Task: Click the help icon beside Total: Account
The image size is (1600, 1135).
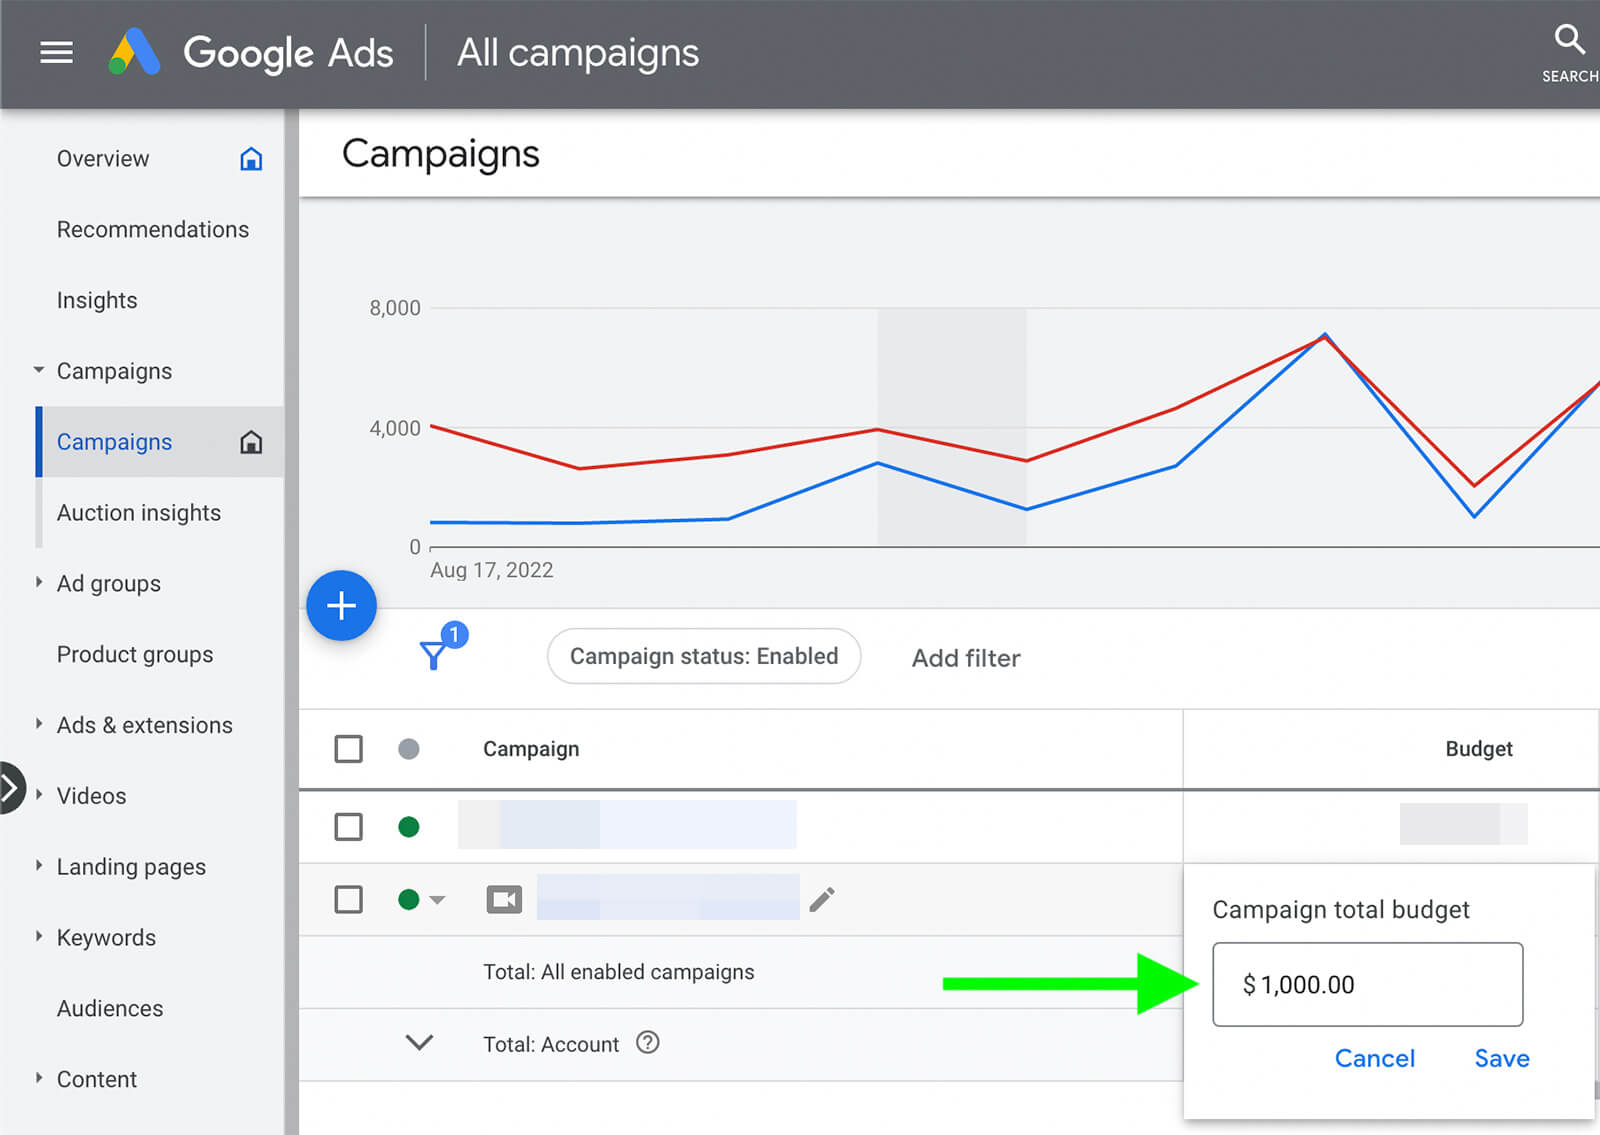Action: pyautogui.click(x=648, y=1043)
